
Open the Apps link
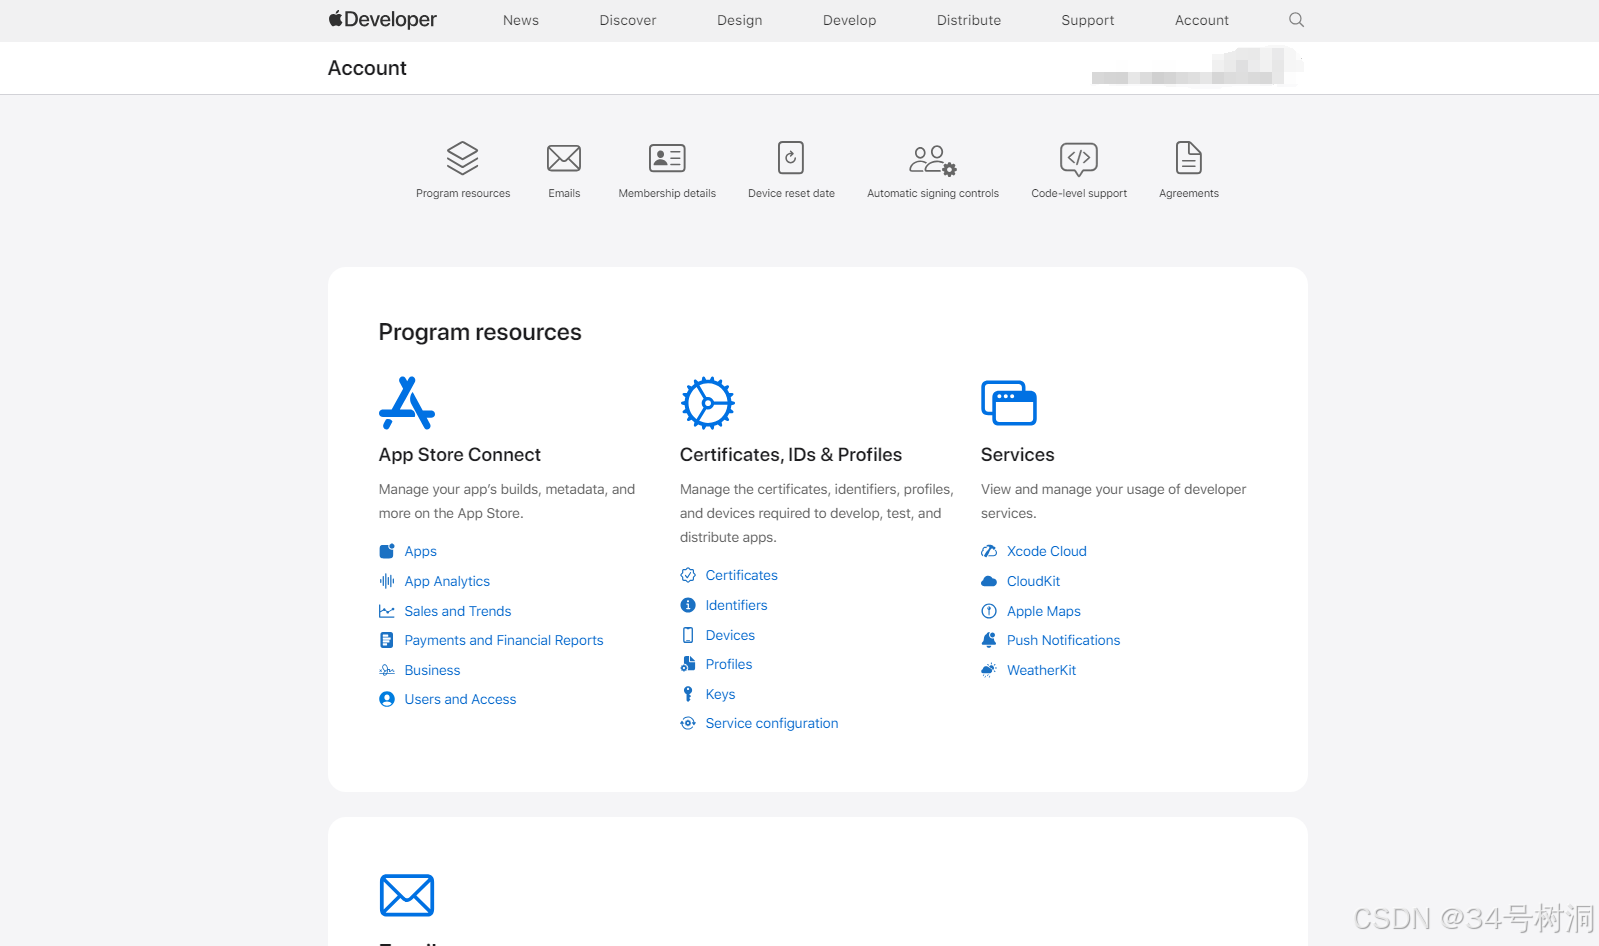[421, 551]
